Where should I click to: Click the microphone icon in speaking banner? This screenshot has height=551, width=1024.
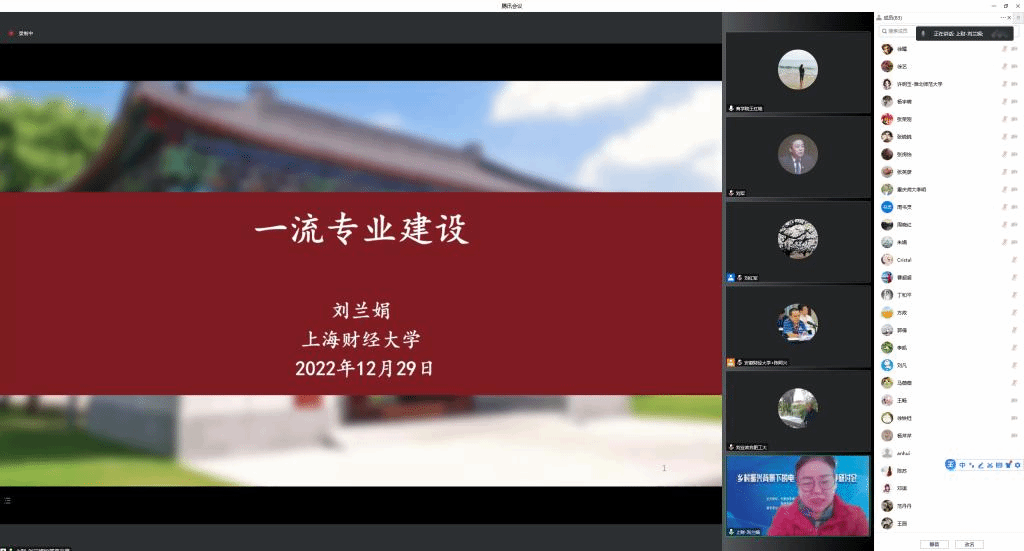click(925, 33)
